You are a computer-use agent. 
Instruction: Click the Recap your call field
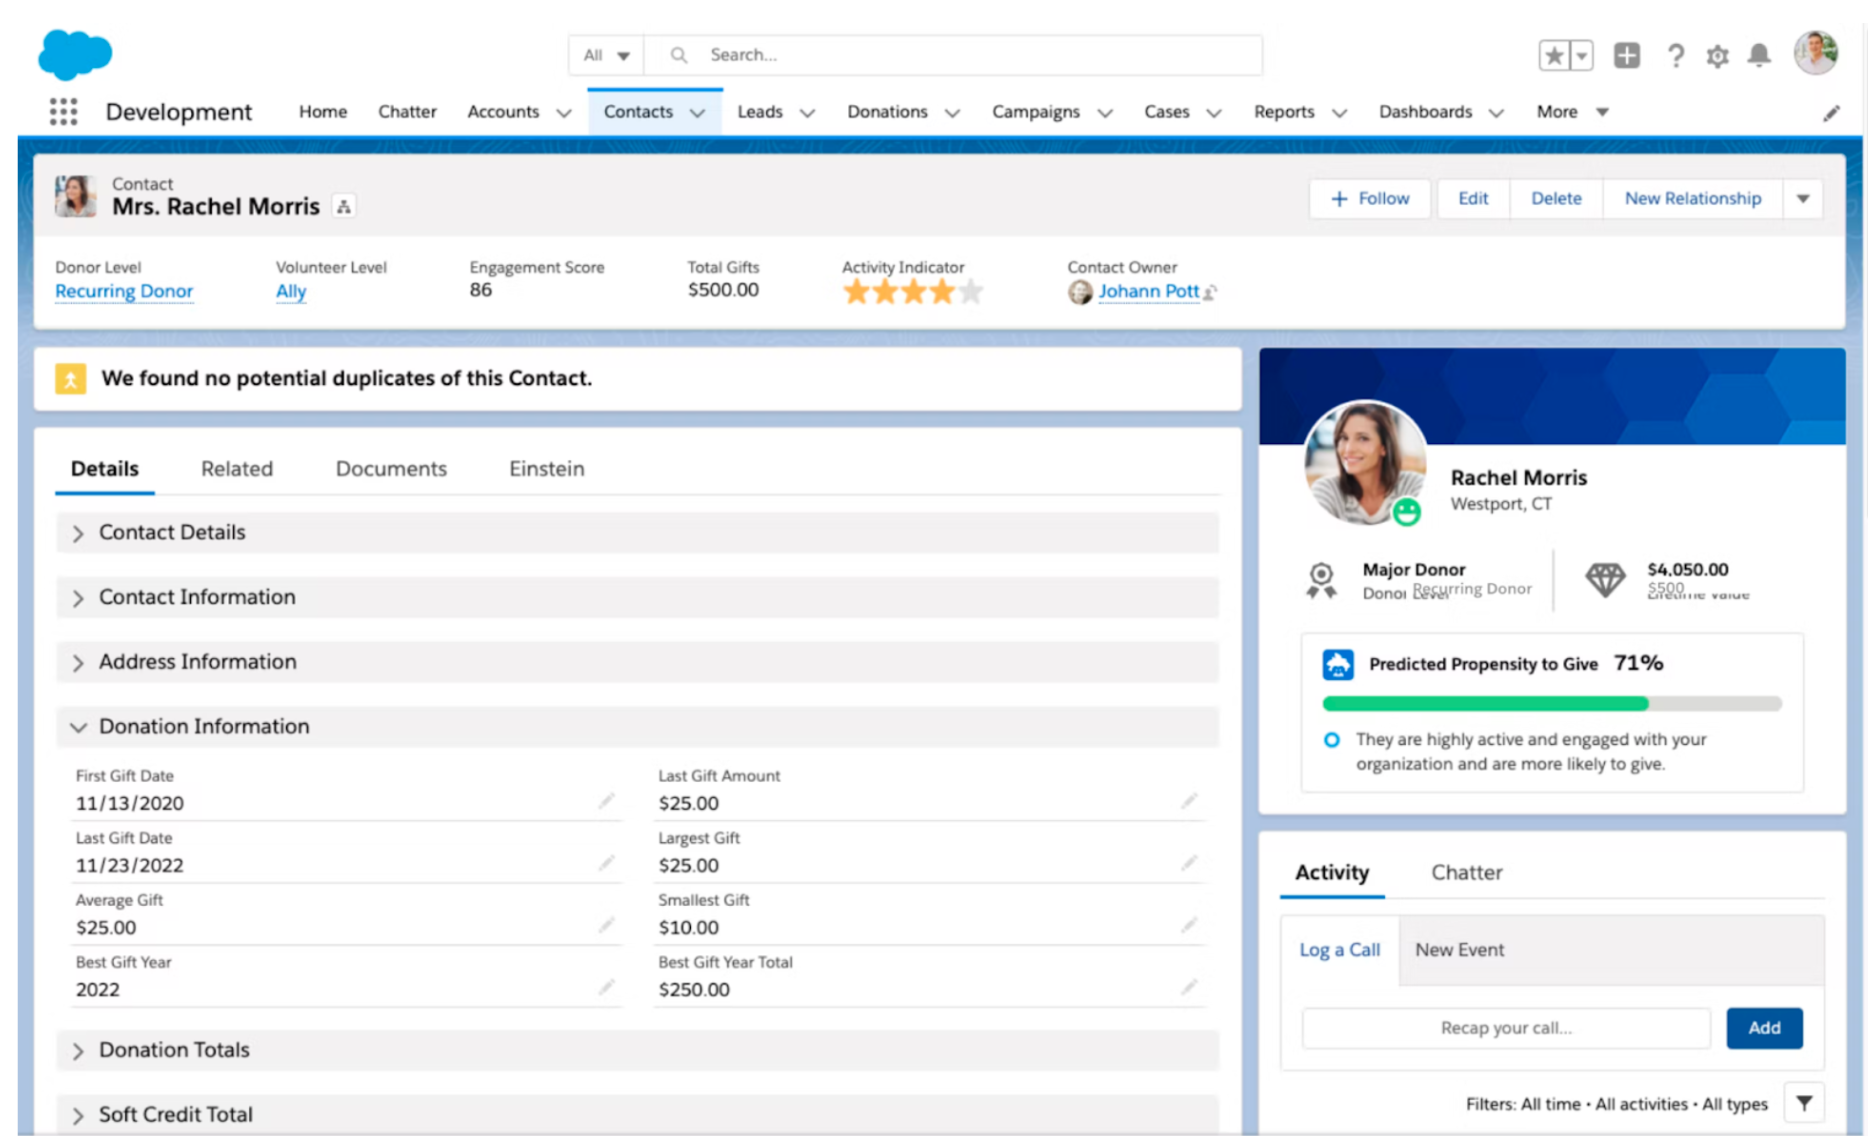1504,1028
